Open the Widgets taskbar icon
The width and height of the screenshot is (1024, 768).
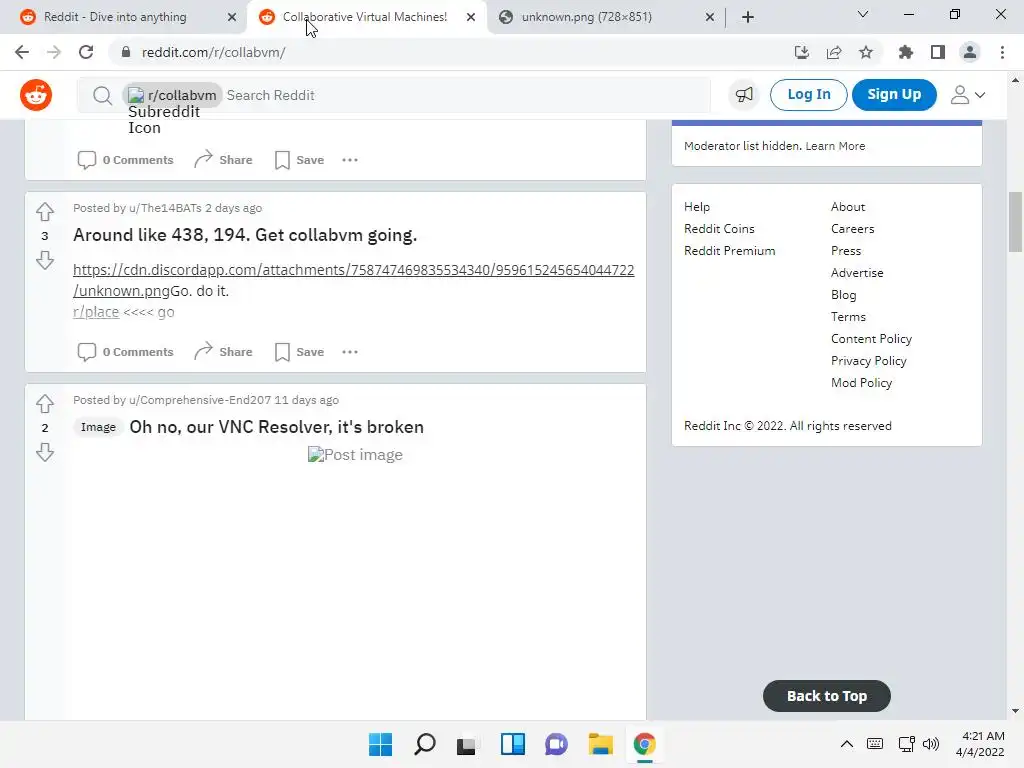[x=513, y=744]
